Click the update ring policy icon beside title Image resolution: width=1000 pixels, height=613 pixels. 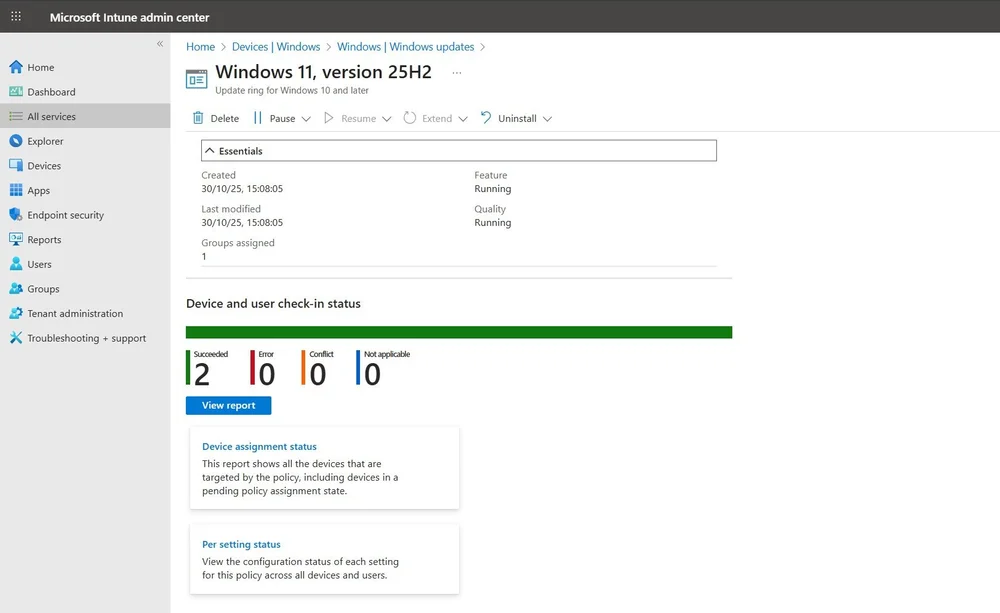coord(196,79)
